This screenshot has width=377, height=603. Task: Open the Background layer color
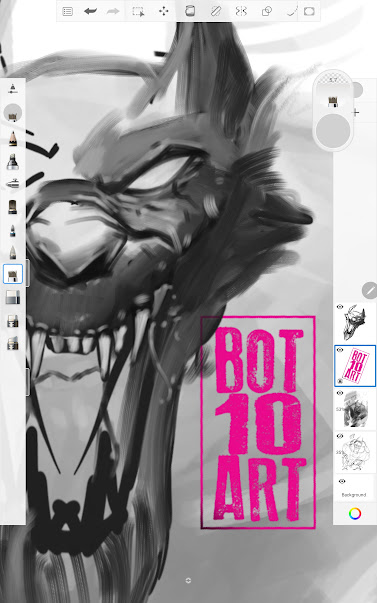pos(355,489)
